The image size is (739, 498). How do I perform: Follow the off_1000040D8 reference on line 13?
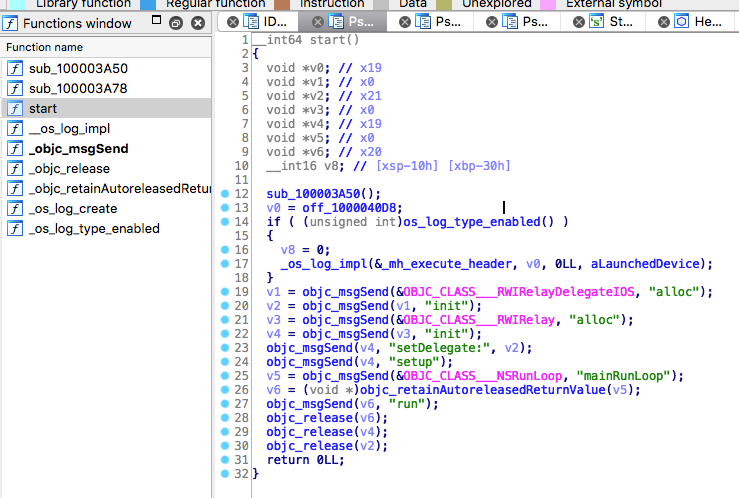352,208
